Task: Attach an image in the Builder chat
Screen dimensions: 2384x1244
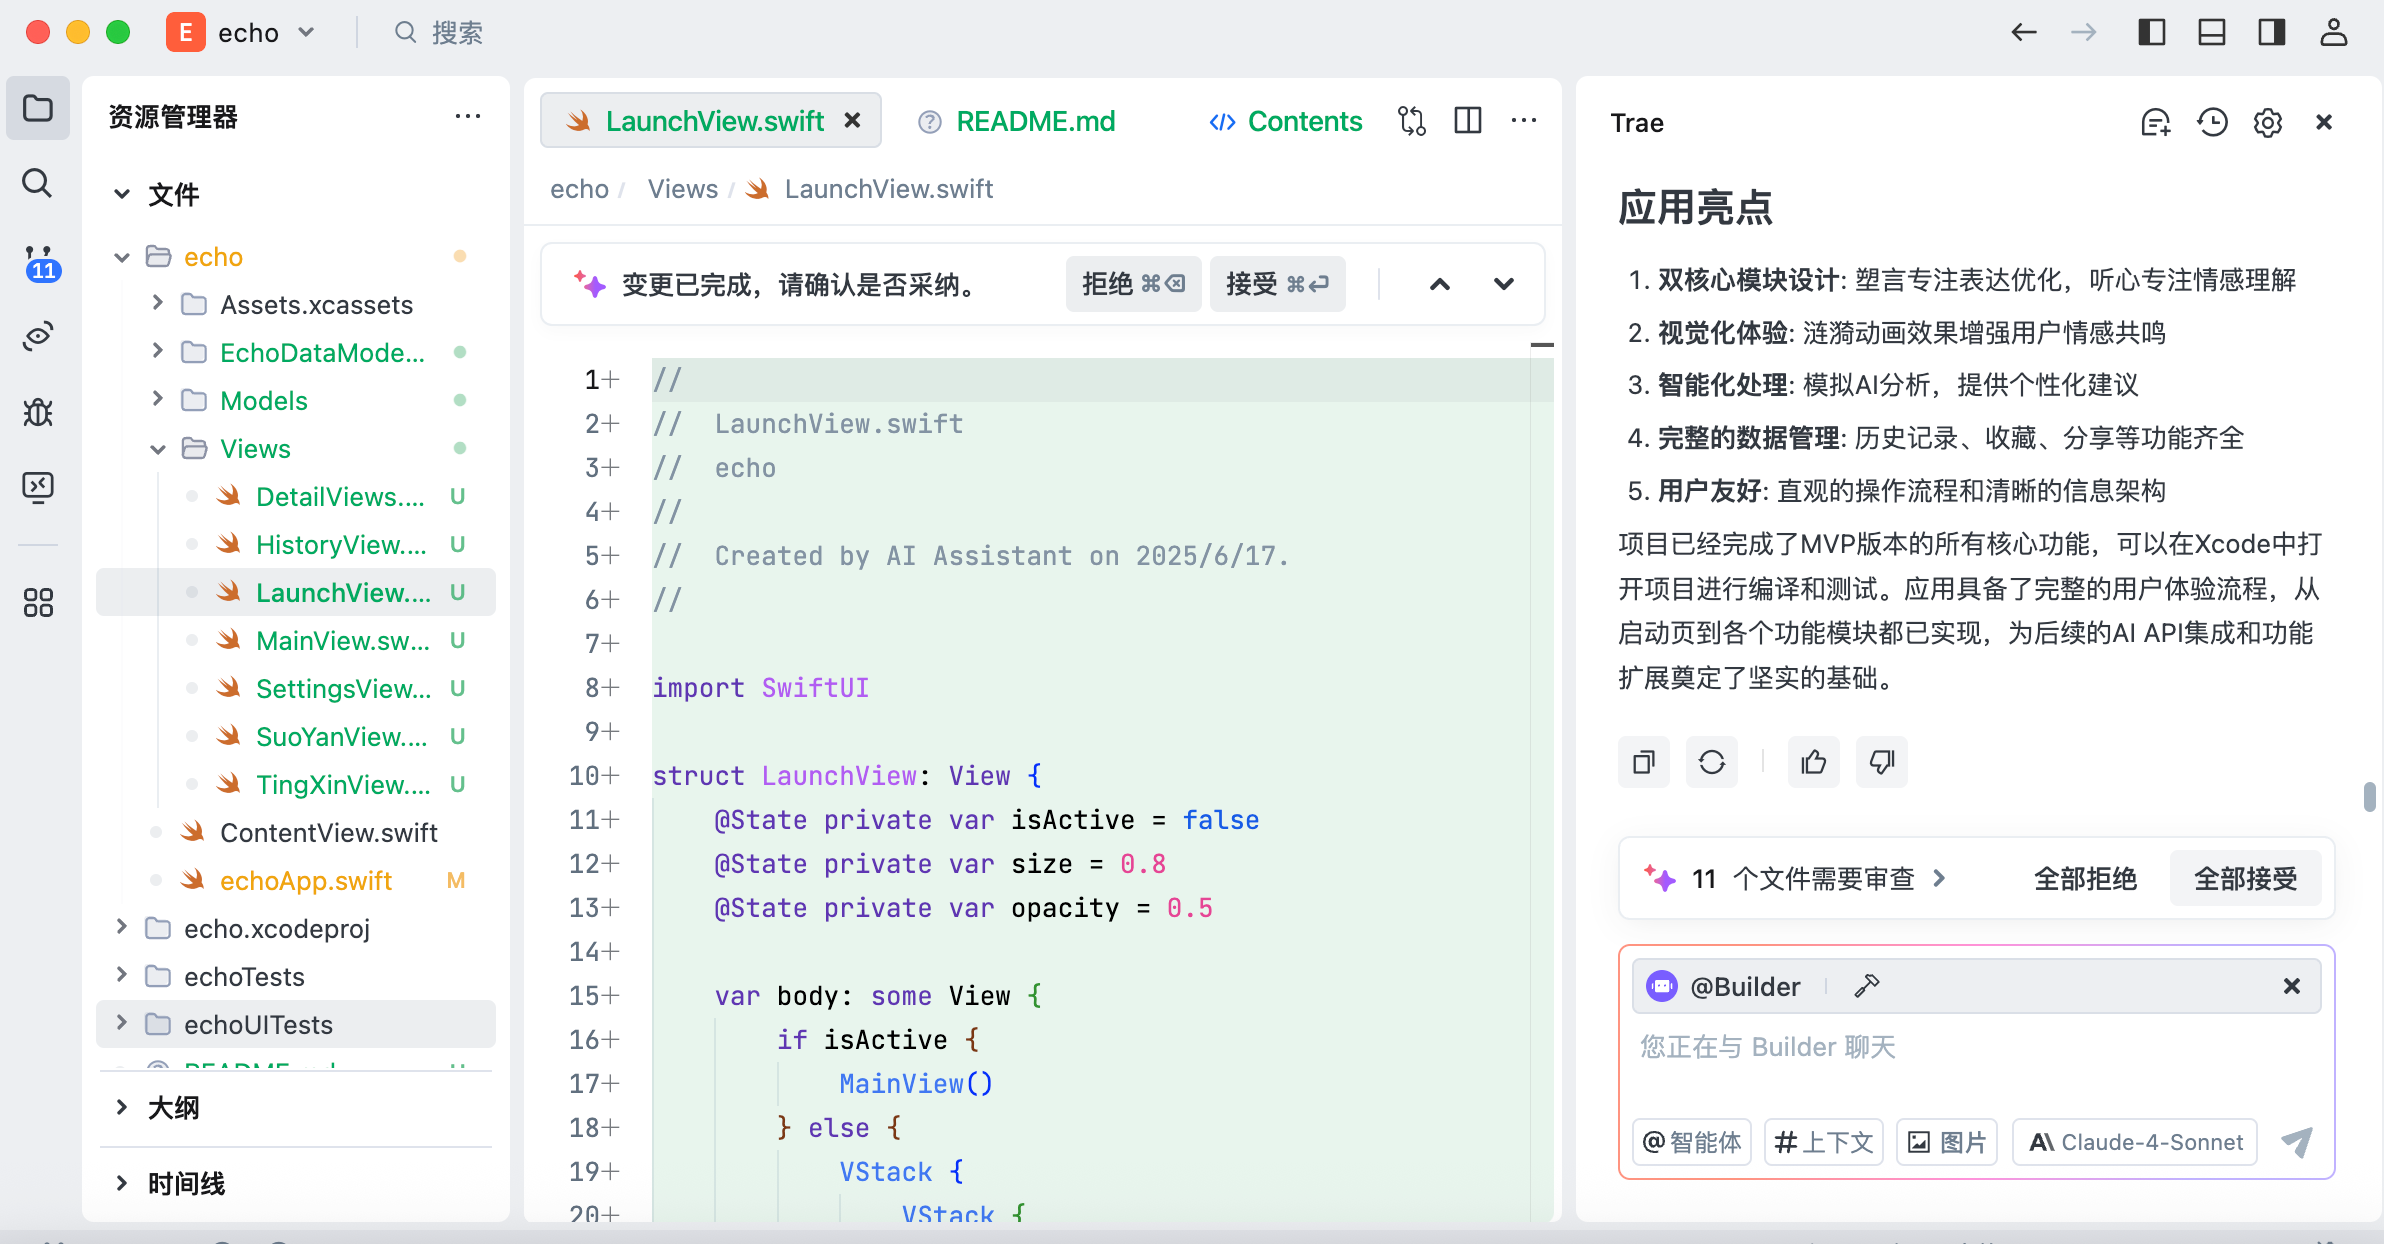Action: point(1946,1141)
